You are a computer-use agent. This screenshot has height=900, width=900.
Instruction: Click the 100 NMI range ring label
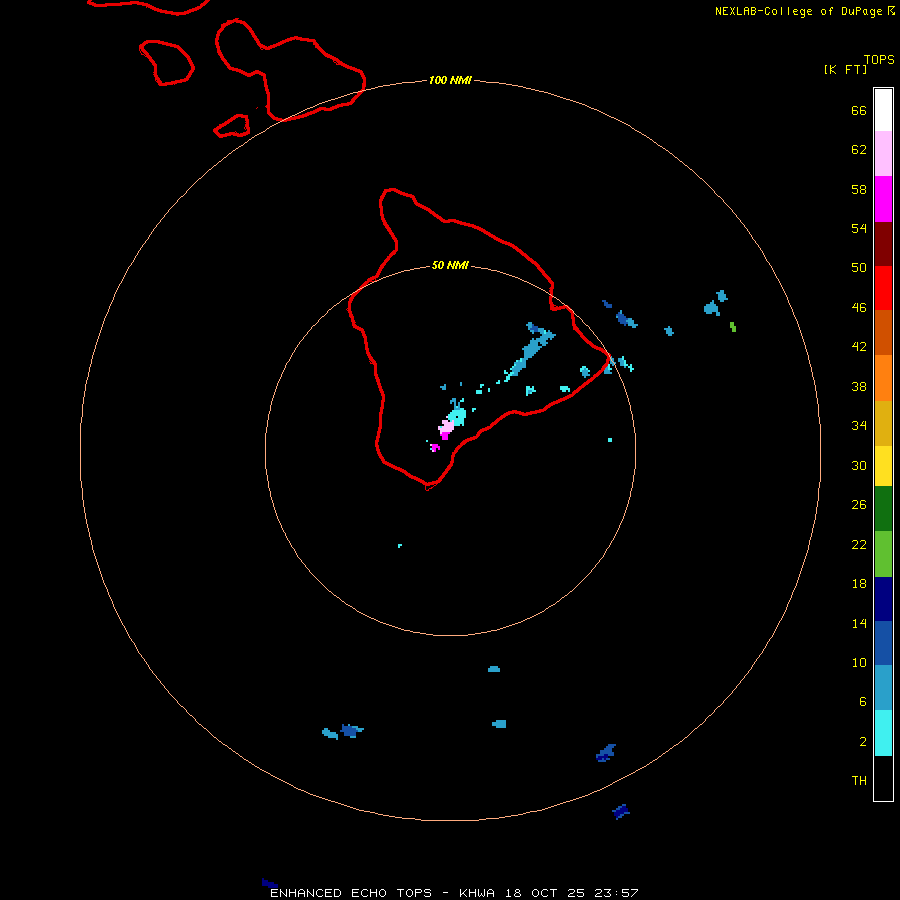[x=450, y=80]
